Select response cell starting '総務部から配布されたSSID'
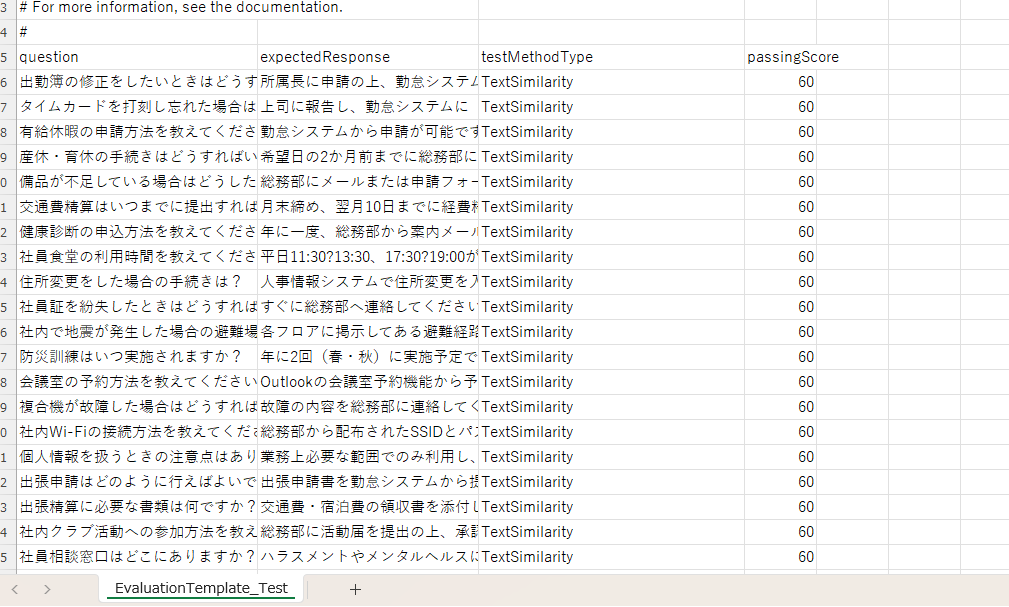Screen dimensions: 1009x607 368,432
